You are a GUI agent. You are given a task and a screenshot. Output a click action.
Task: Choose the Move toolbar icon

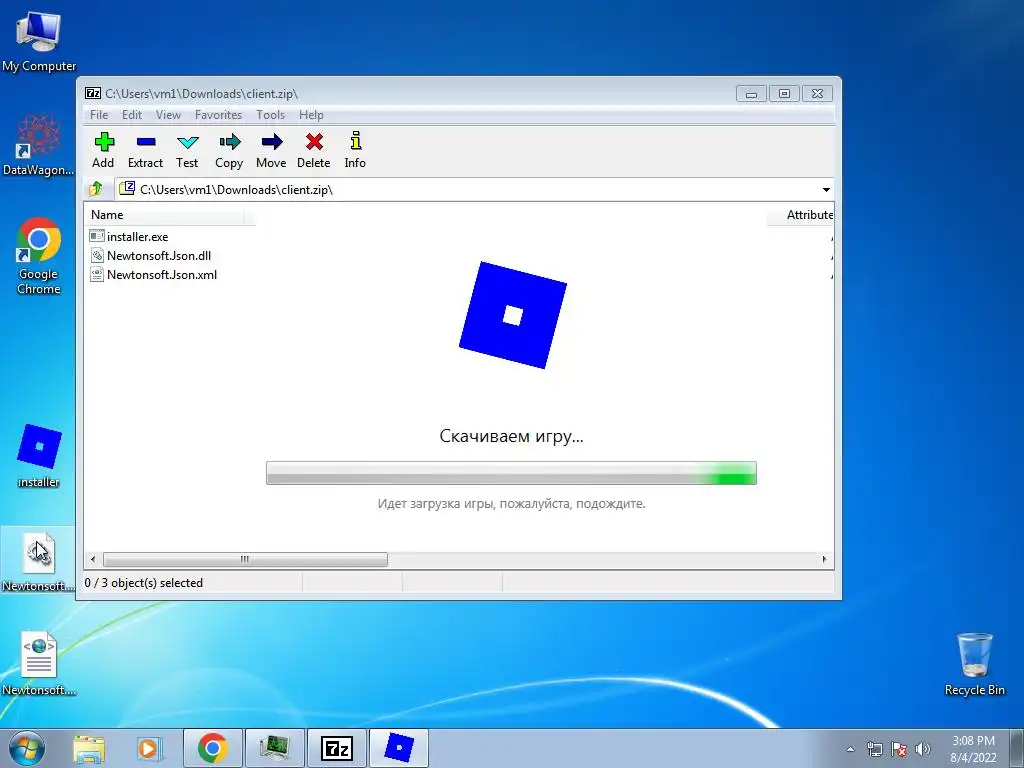(x=272, y=142)
